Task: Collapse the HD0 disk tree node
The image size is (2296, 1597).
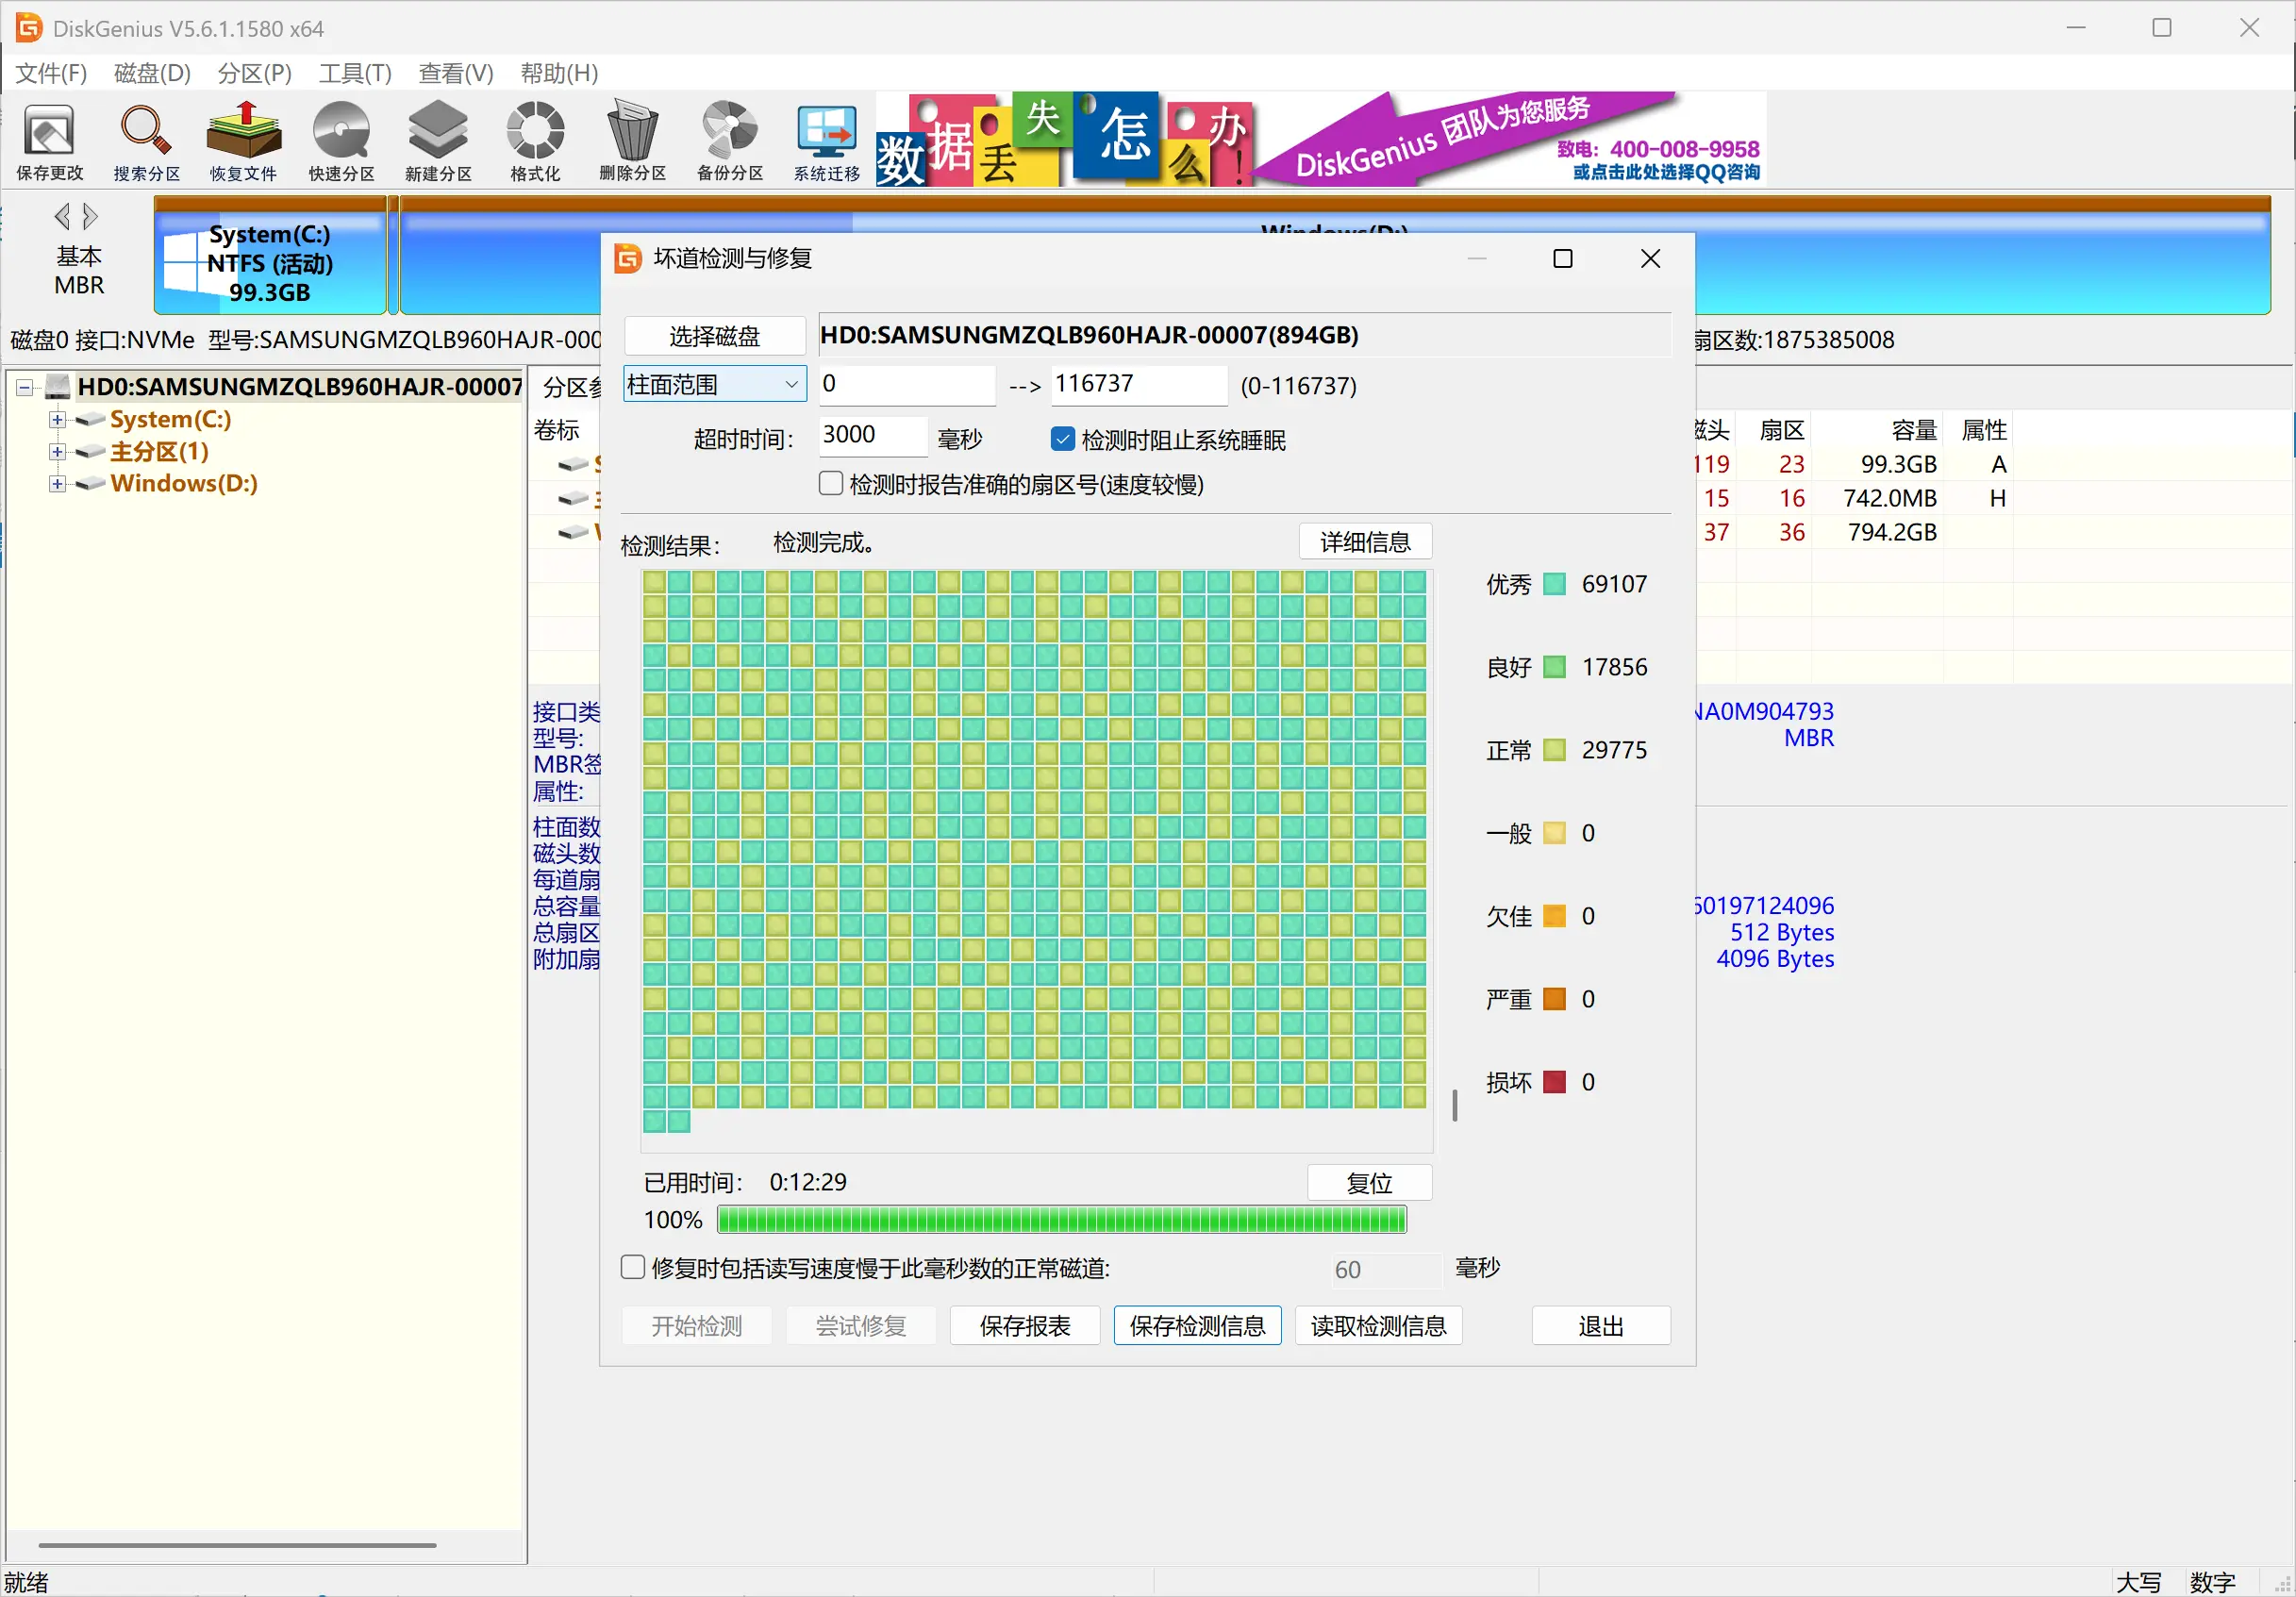Action: (24, 386)
